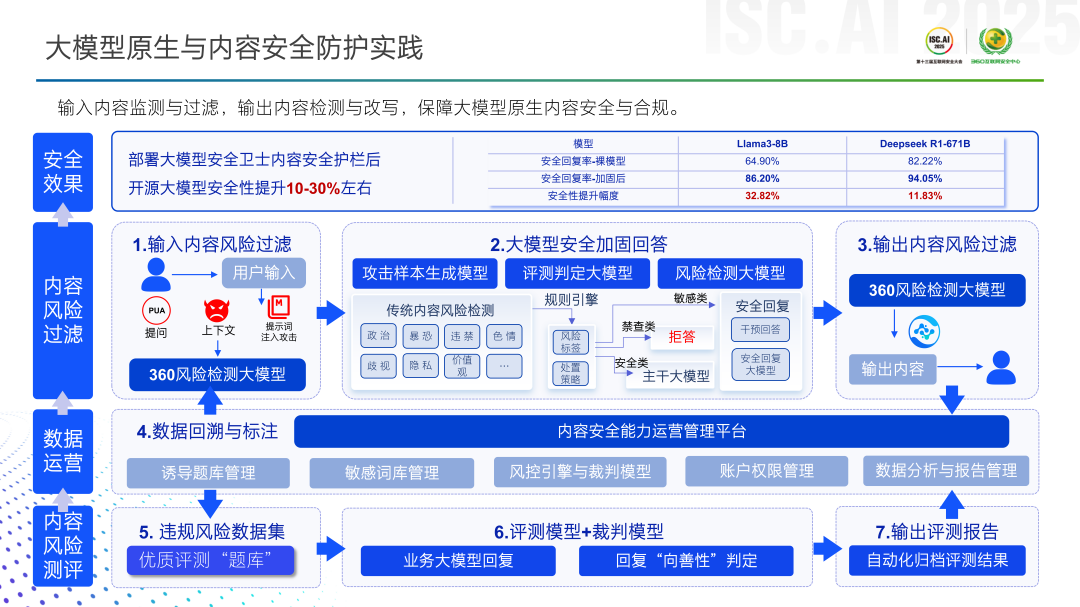Click the red devil 上下文 icon

tap(217, 310)
